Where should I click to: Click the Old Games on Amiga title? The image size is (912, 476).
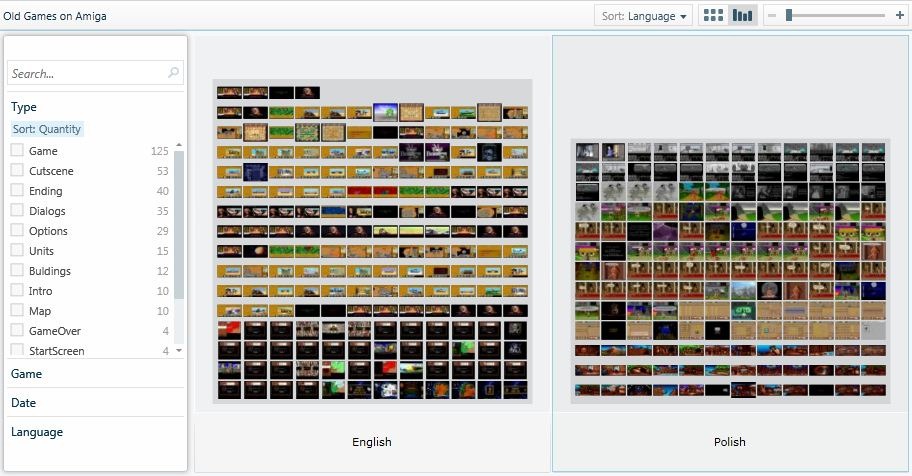[x=55, y=16]
